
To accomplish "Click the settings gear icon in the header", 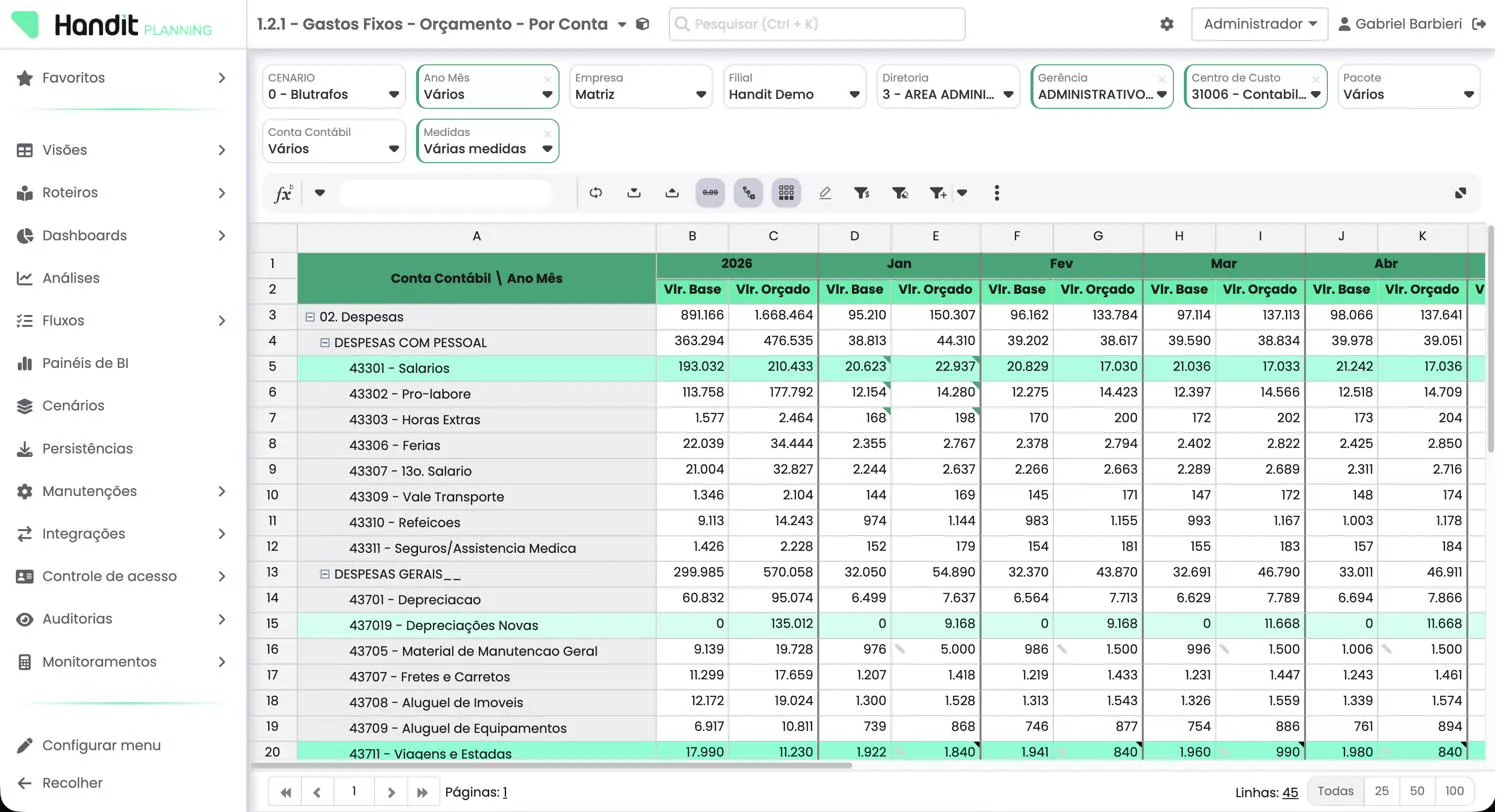I will 1167,24.
